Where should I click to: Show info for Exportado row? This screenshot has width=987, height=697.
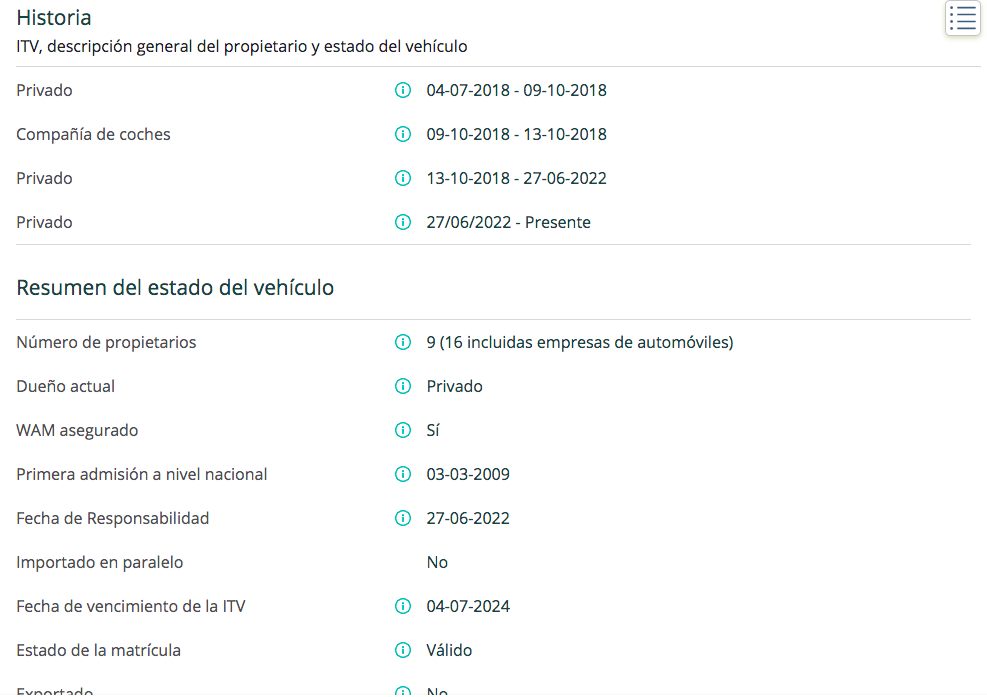(403, 691)
